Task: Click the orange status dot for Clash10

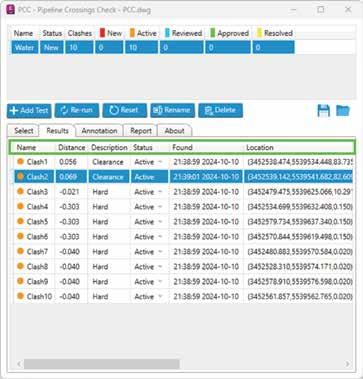Action: tap(20, 296)
